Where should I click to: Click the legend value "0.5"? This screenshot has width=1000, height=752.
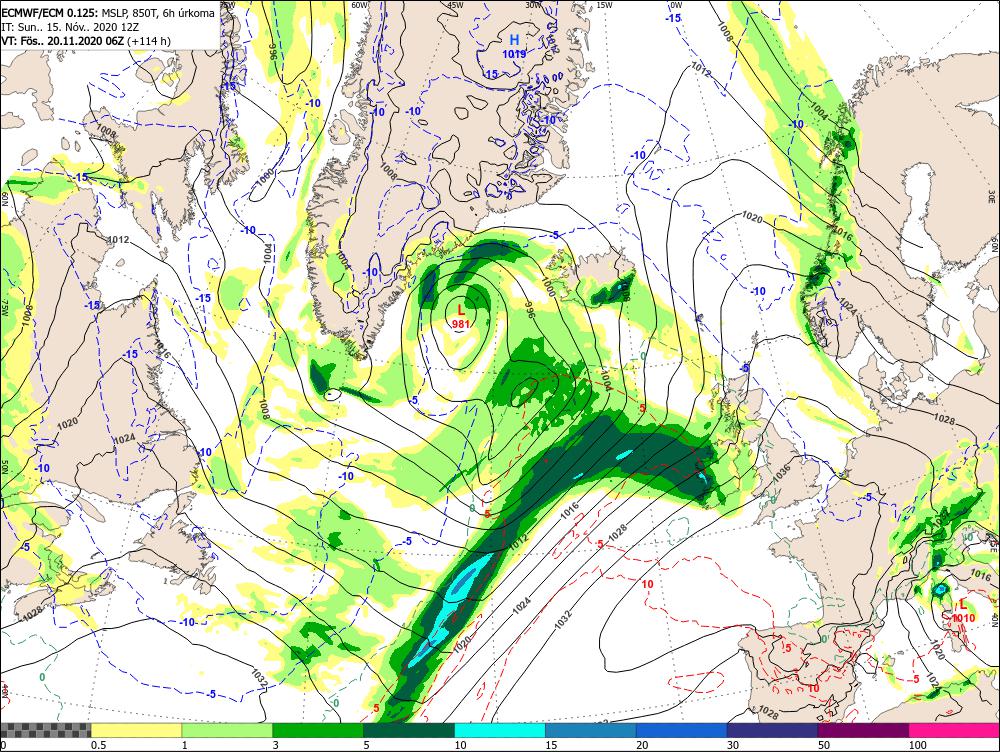pos(98,745)
